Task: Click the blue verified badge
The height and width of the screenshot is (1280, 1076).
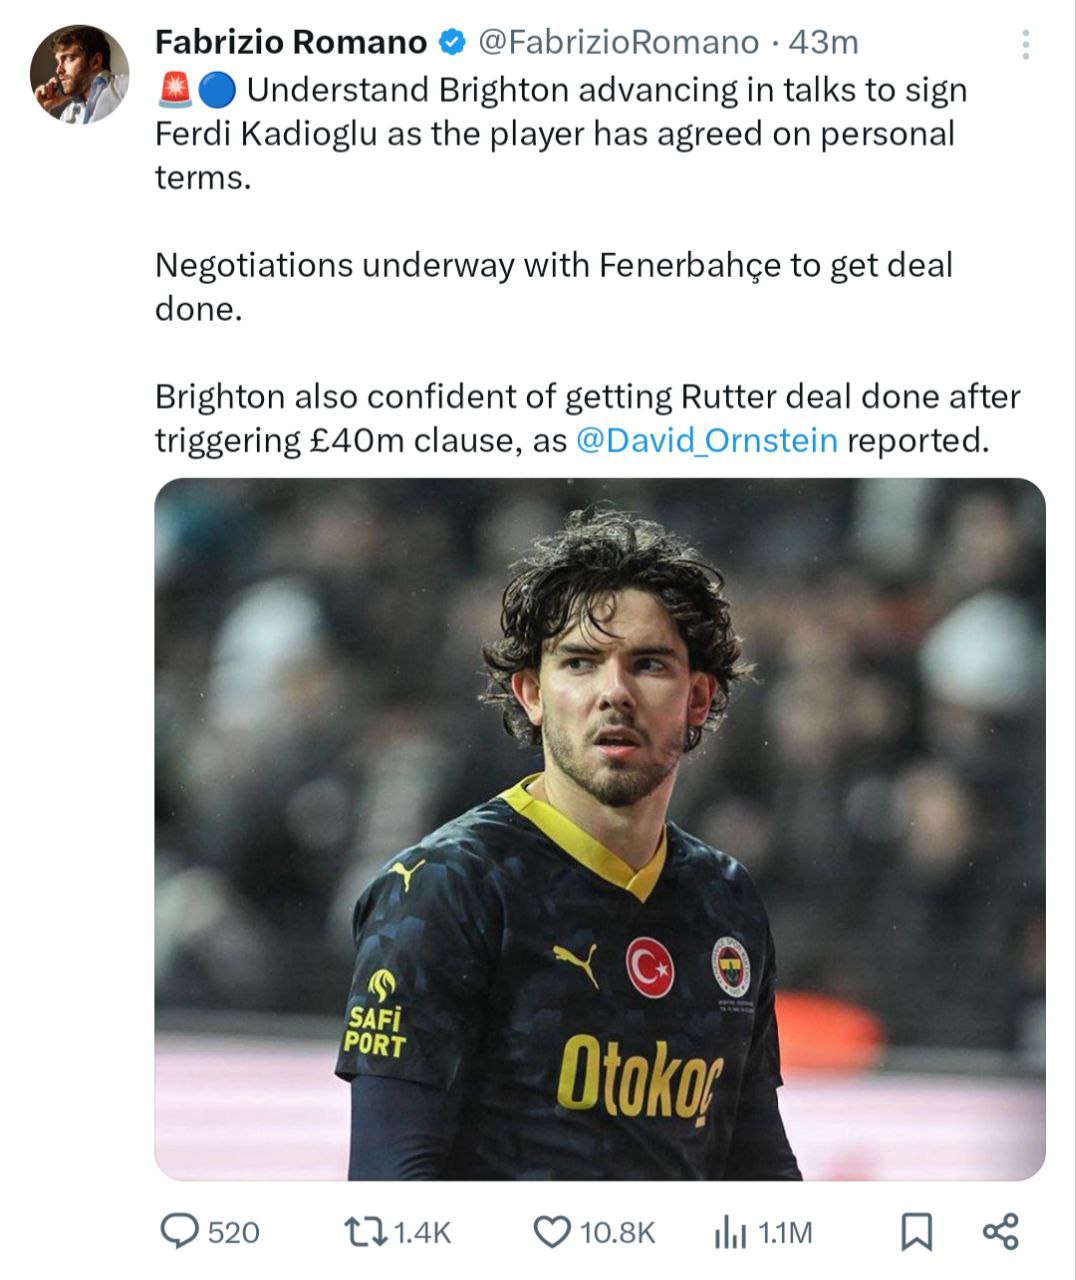Action: 452,43
